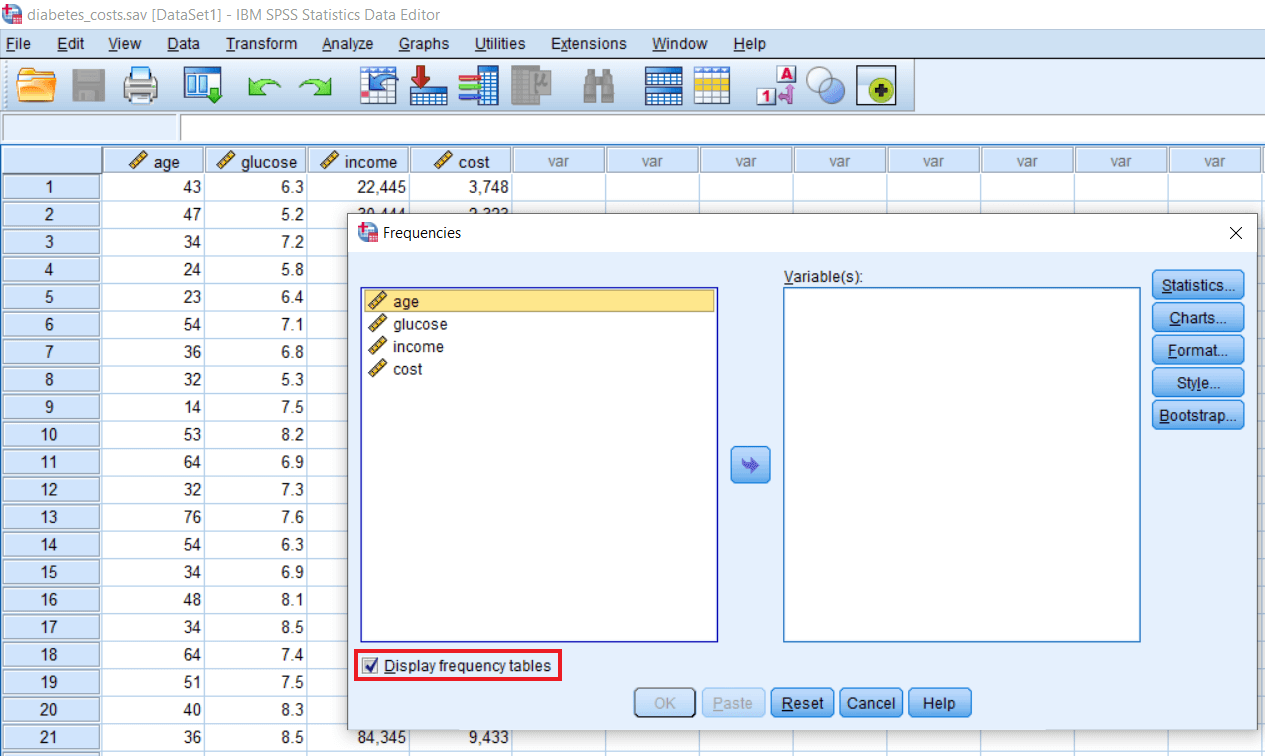Click cost cell 3,748
1265x756 pixels.
[x=461, y=187]
